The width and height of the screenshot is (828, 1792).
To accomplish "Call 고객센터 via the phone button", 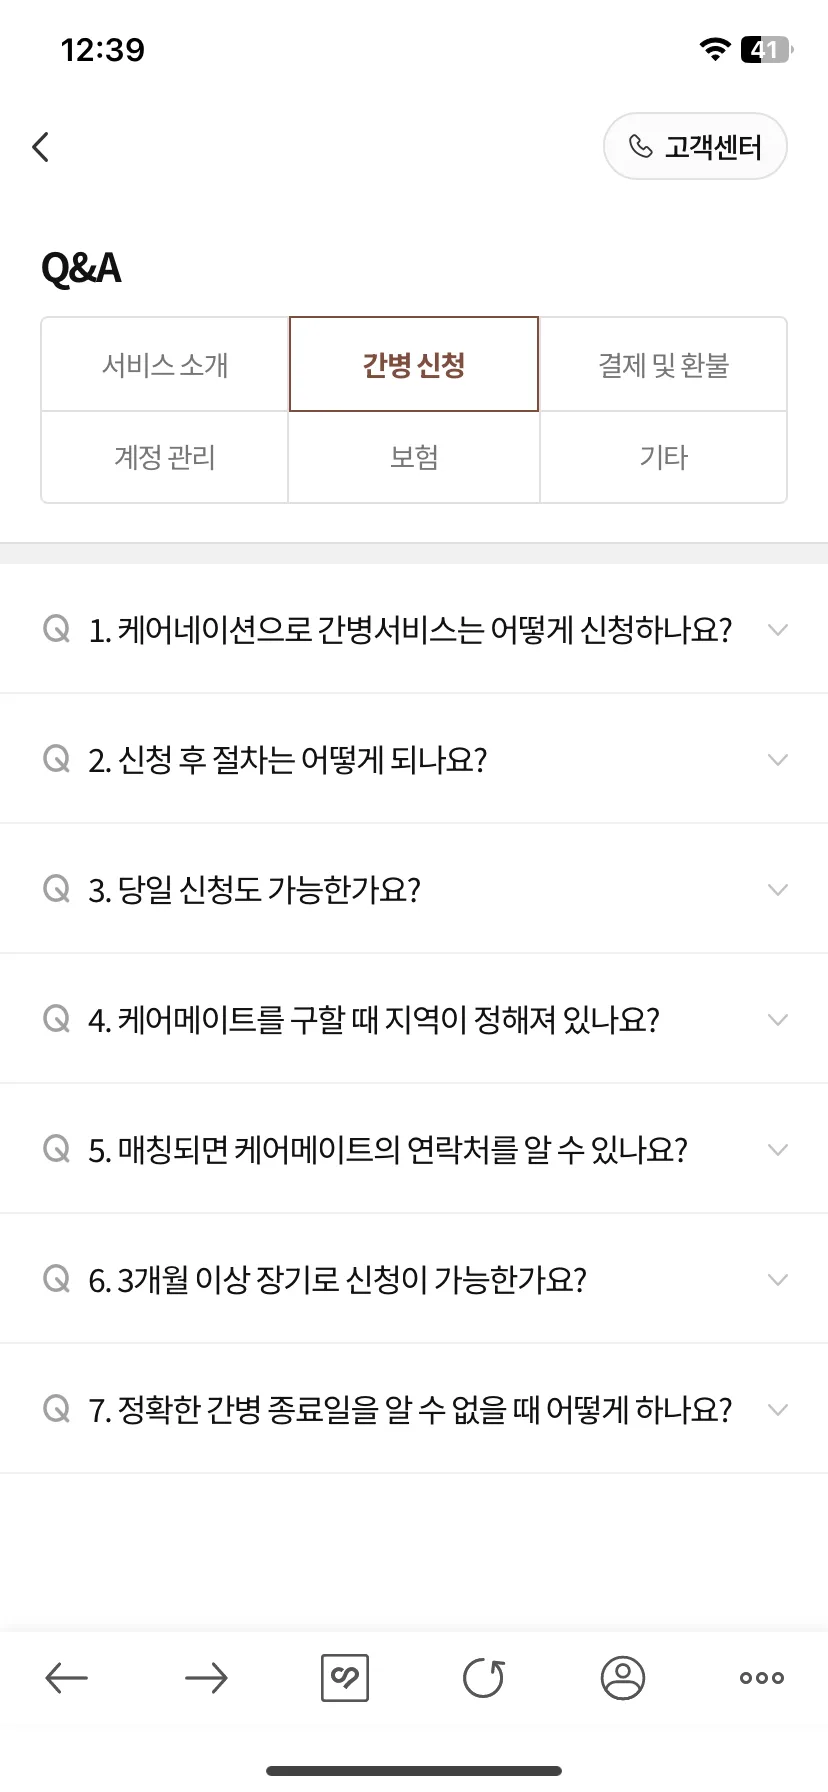I will pyautogui.click(x=695, y=147).
